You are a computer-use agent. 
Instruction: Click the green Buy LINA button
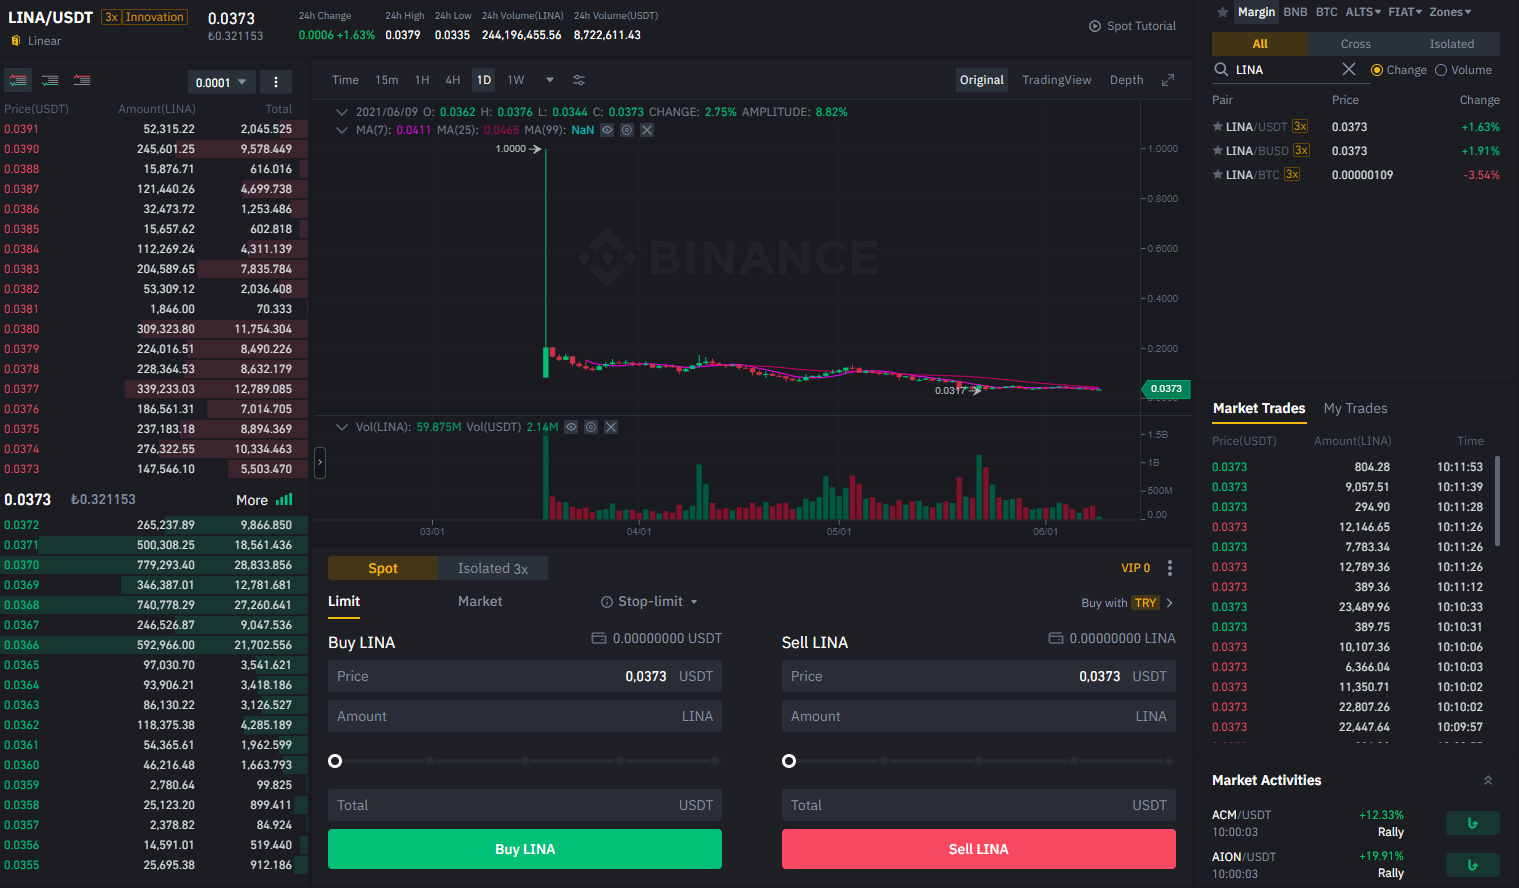(525, 849)
